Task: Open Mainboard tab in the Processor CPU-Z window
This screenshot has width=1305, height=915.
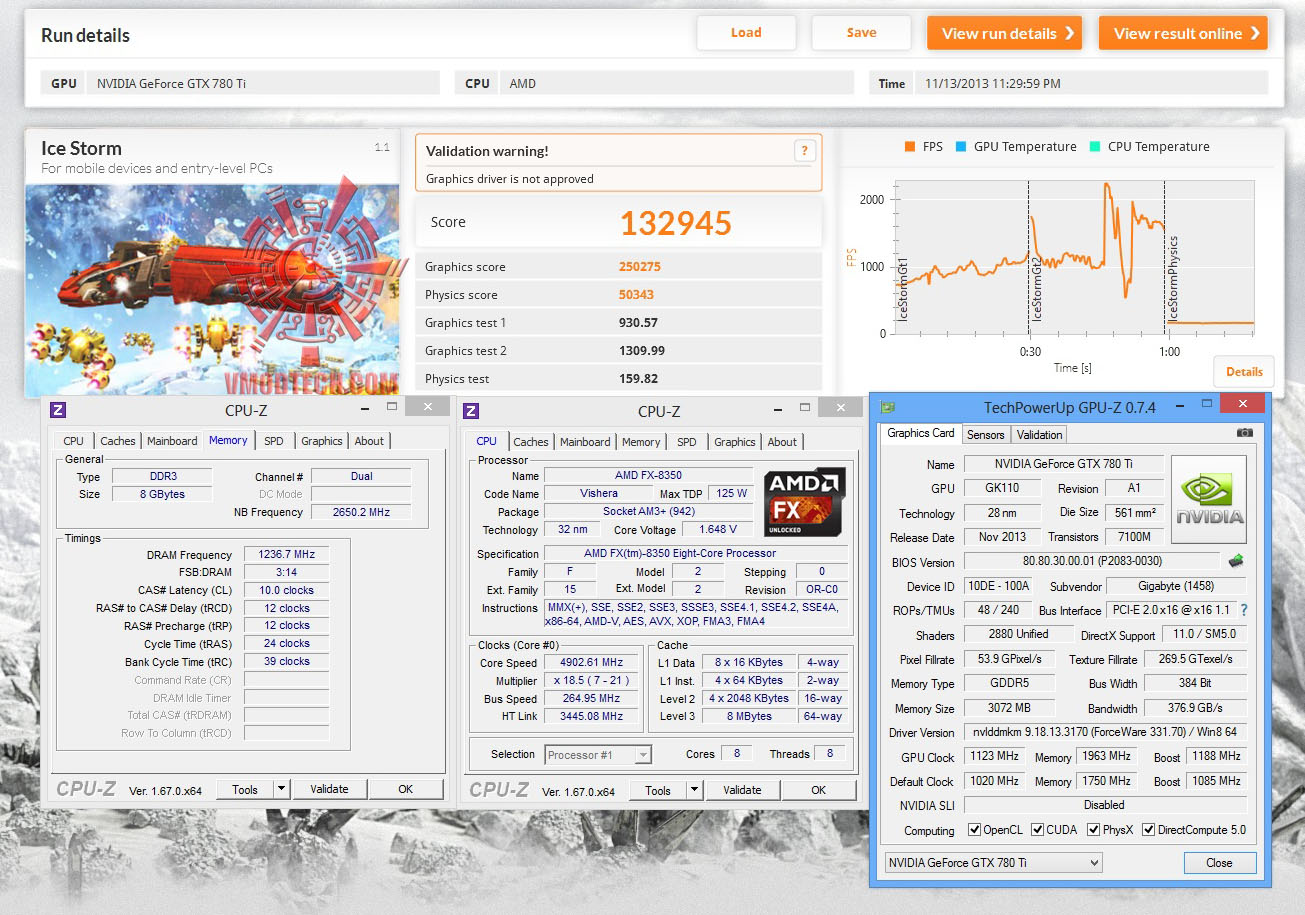Action: 585,442
